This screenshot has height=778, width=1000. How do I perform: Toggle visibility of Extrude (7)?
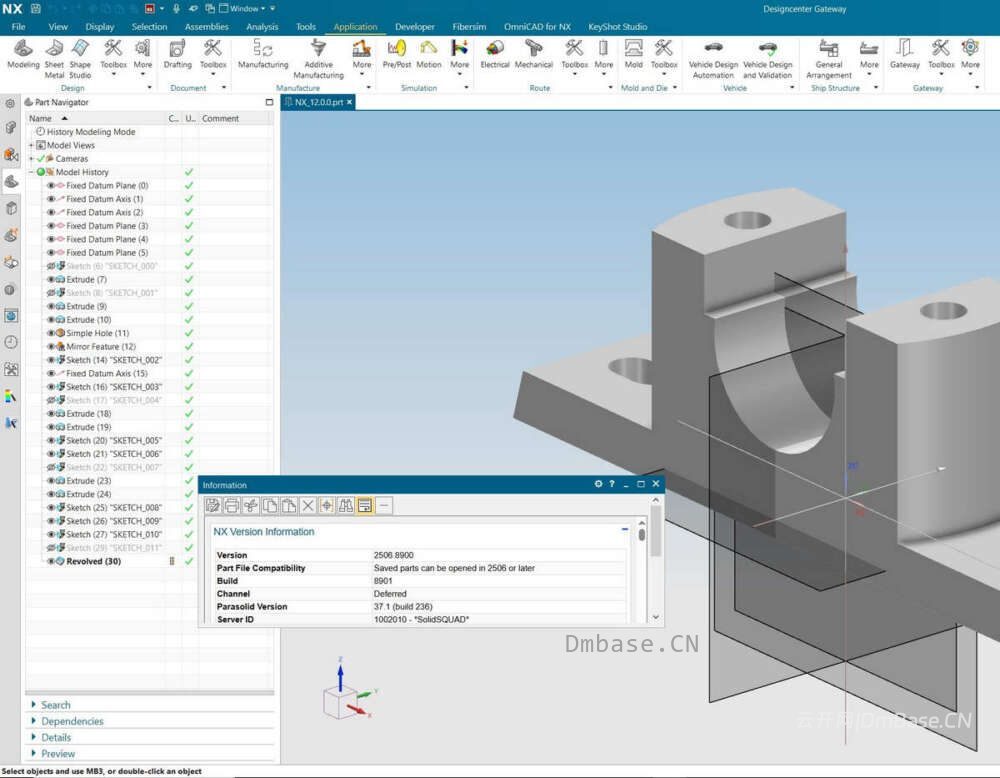point(51,279)
